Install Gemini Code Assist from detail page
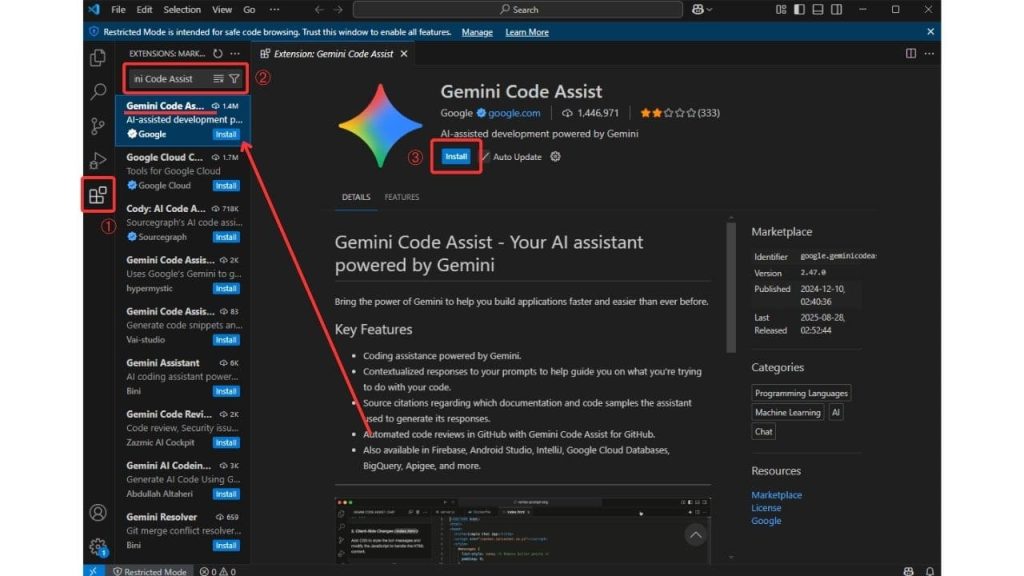 click(456, 157)
